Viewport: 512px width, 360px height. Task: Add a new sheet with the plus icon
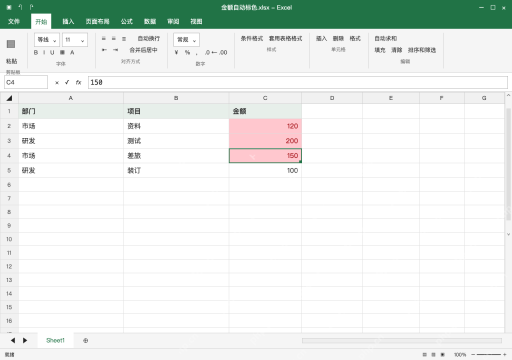point(86,340)
